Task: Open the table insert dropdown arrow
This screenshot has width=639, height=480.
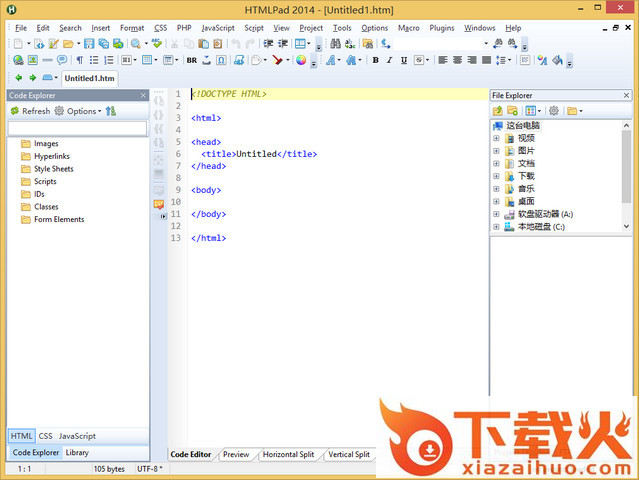Action: (x=156, y=60)
